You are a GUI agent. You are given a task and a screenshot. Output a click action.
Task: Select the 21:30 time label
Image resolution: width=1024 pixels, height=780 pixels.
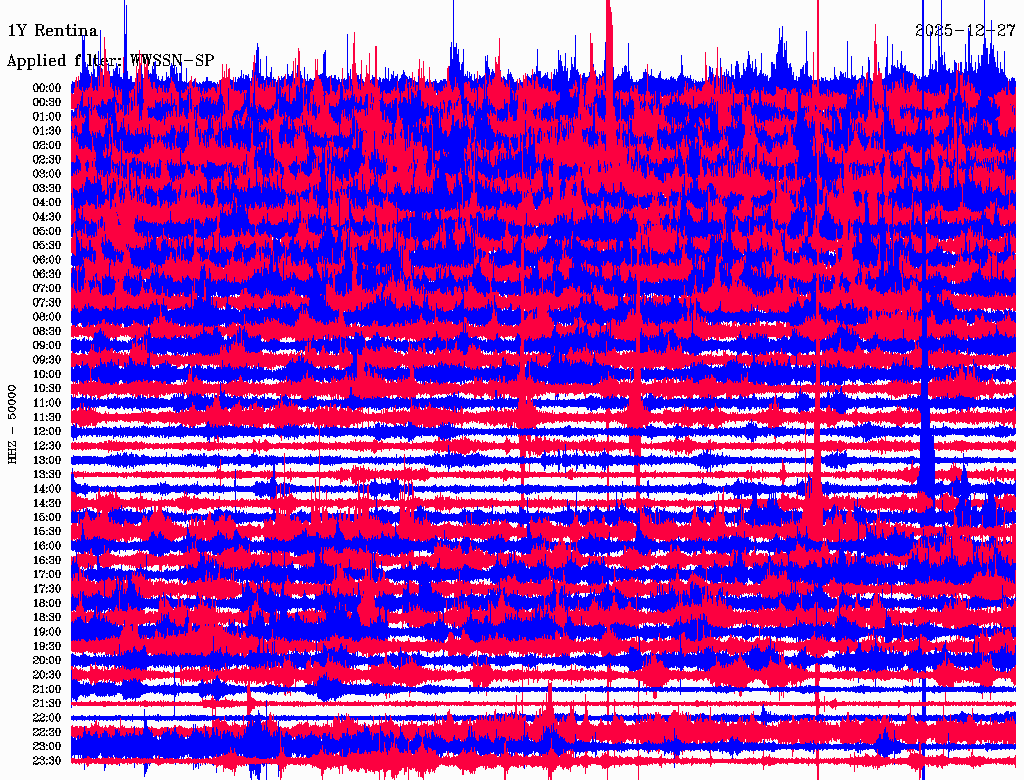(47, 704)
